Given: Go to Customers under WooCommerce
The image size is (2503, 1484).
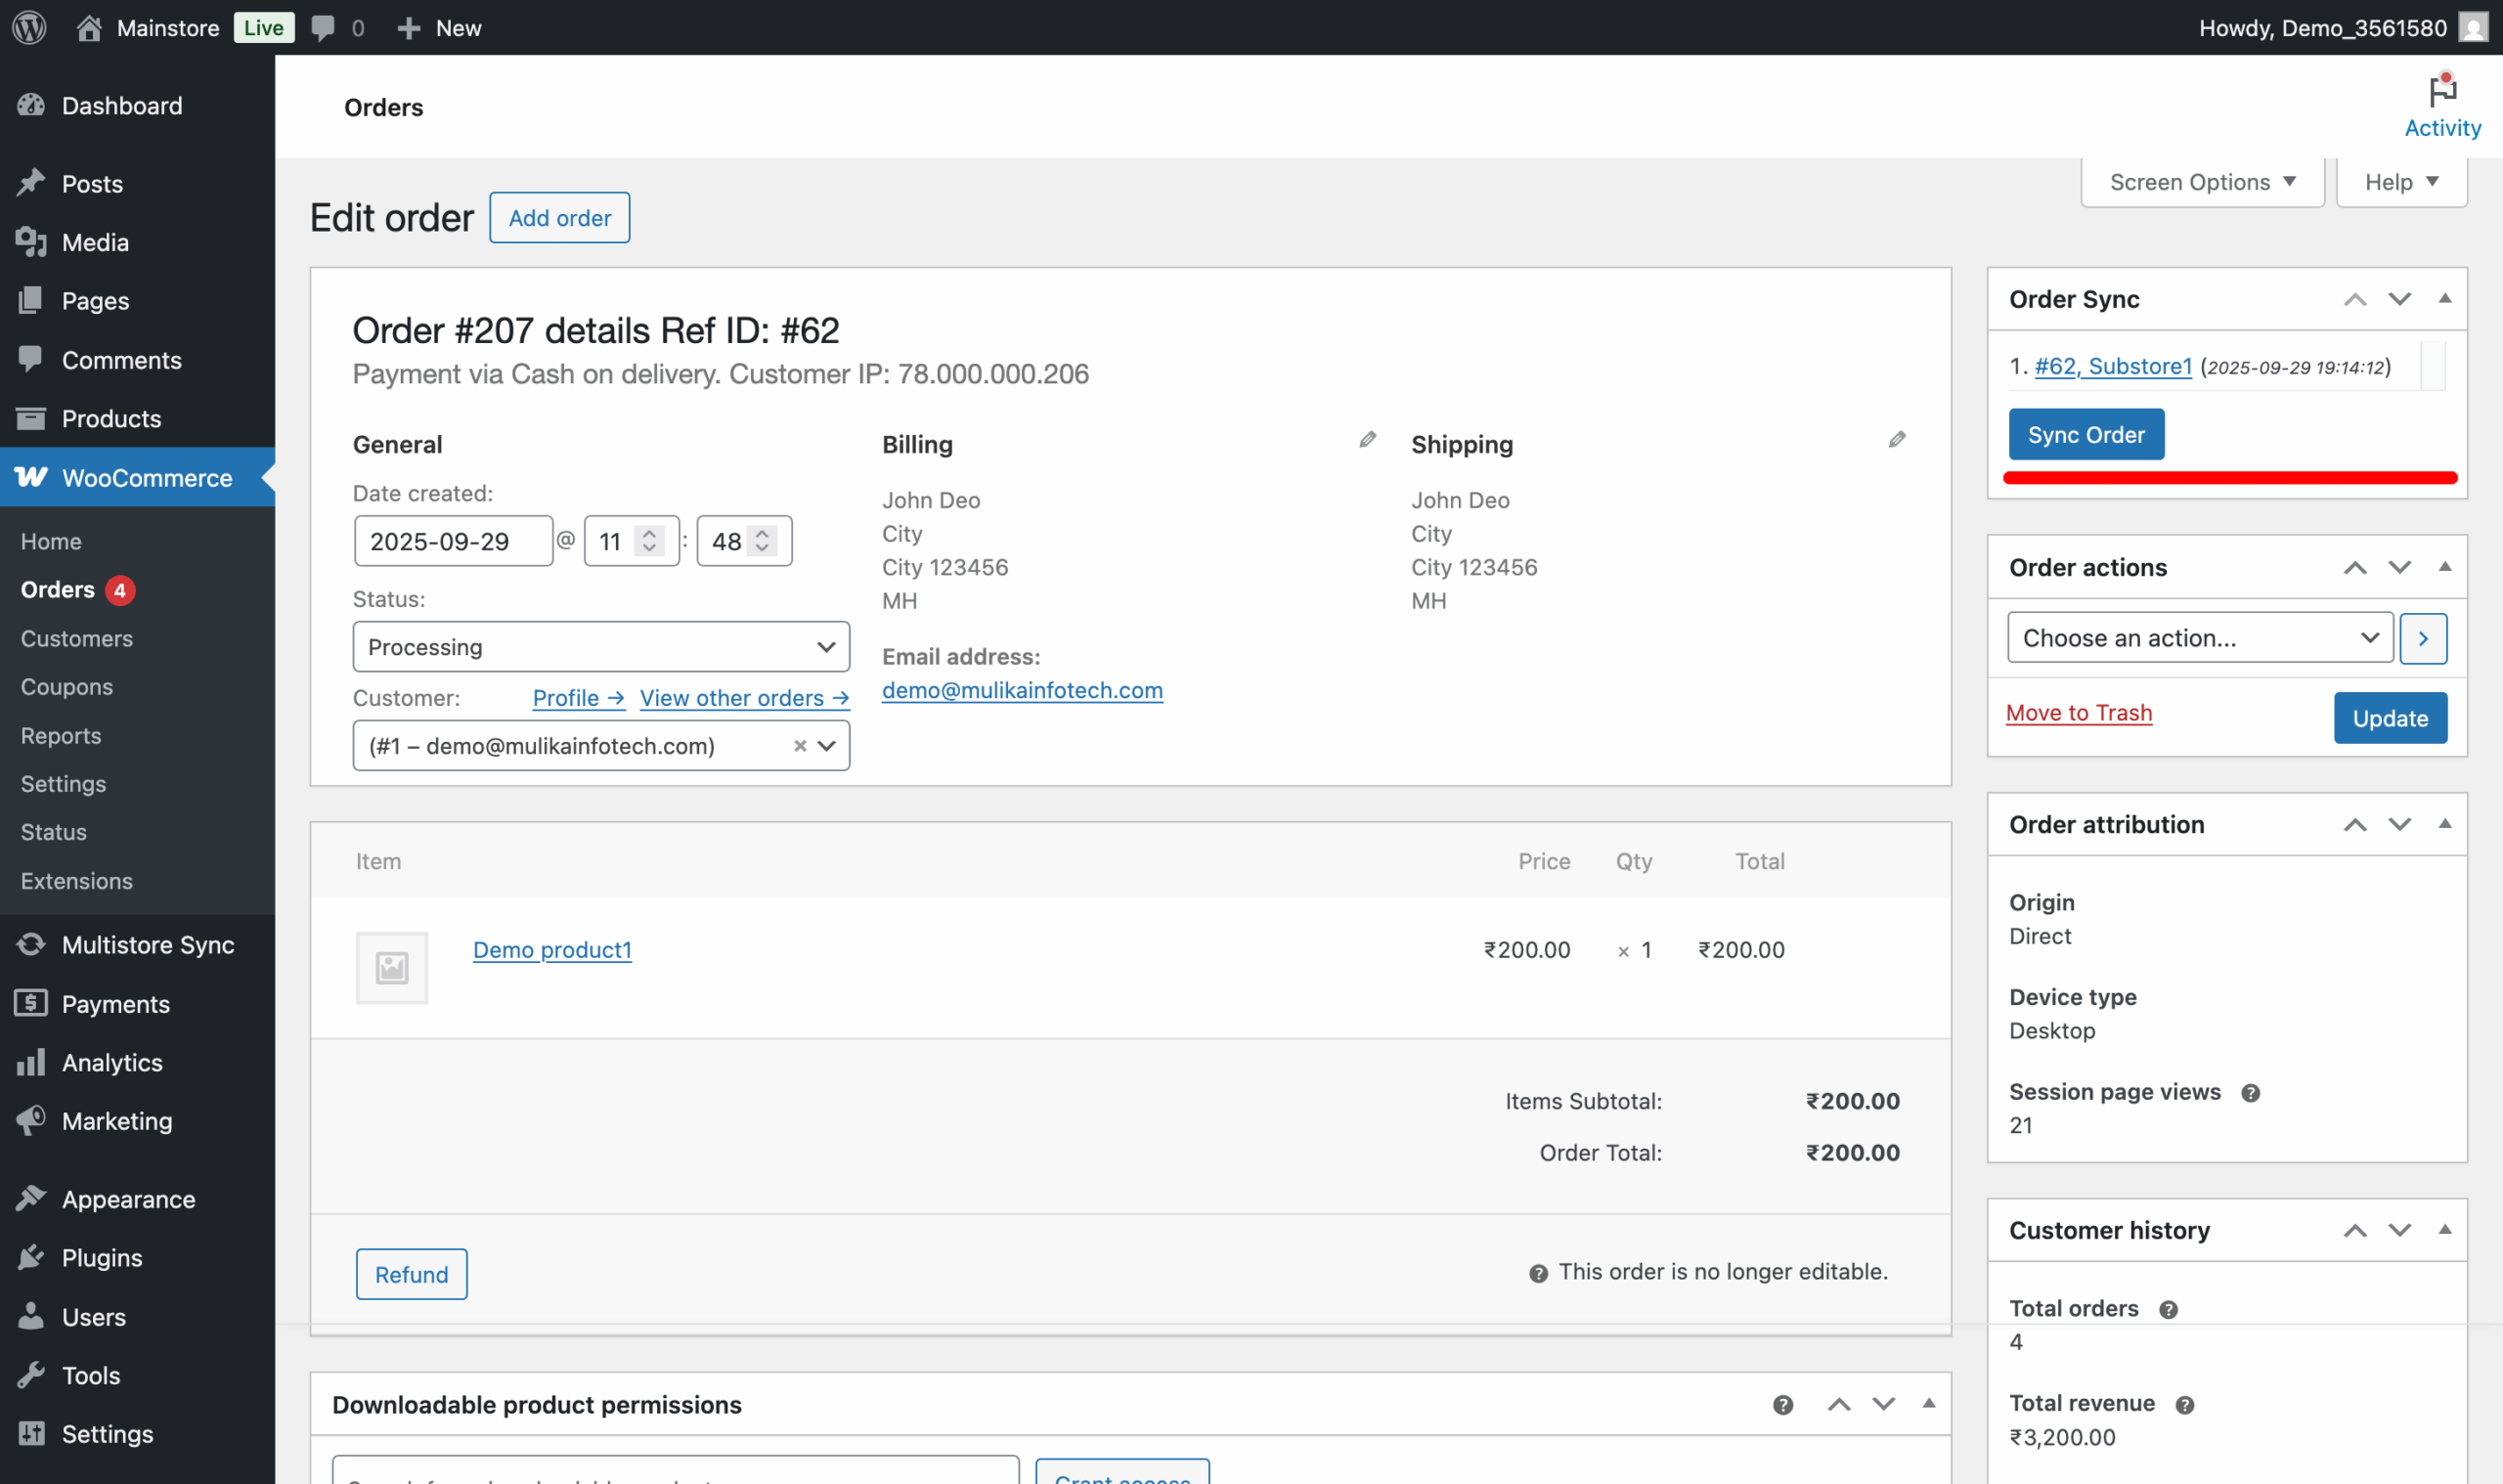Looking at the screenshot, I should pos(76,638).
